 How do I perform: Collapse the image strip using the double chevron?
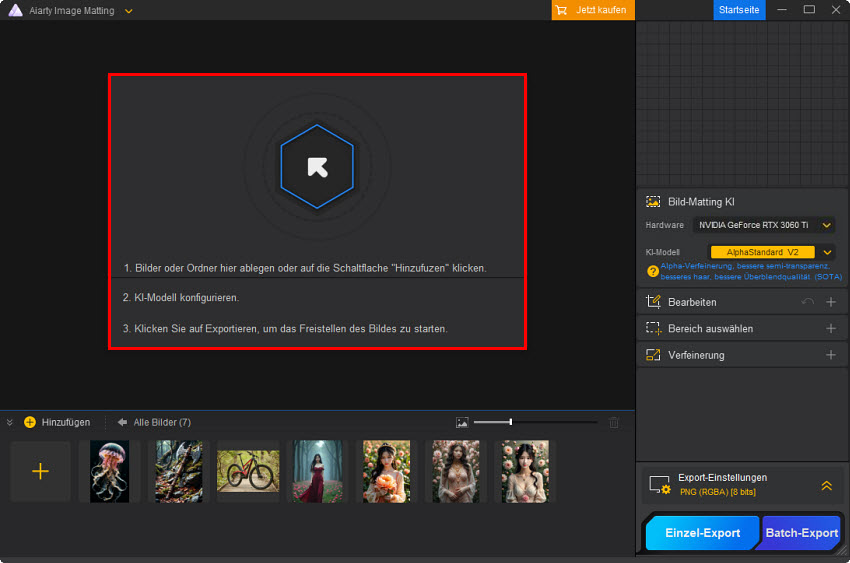pos(9,422)
